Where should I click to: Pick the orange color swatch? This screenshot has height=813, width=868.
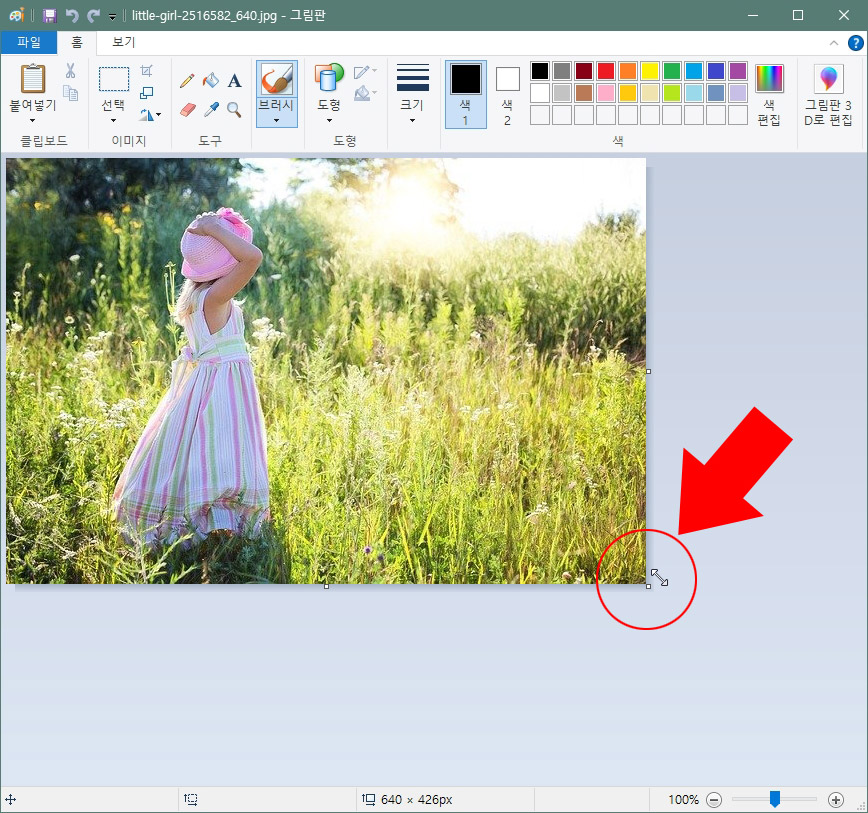[628, 71]
